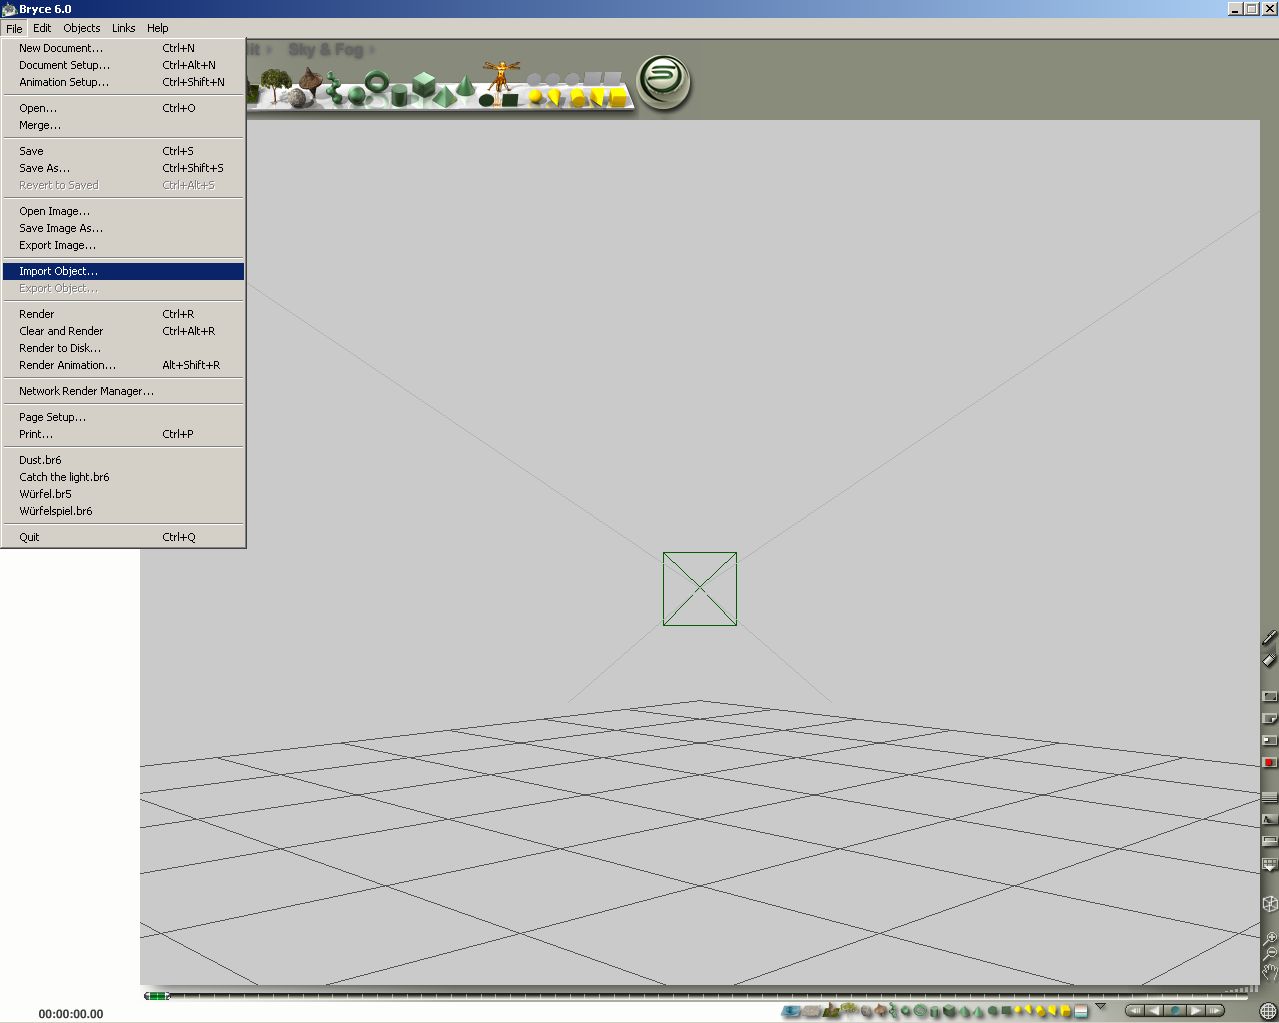Click the play backward button
The image size is (1279, 1023).
[1154, 1011]
